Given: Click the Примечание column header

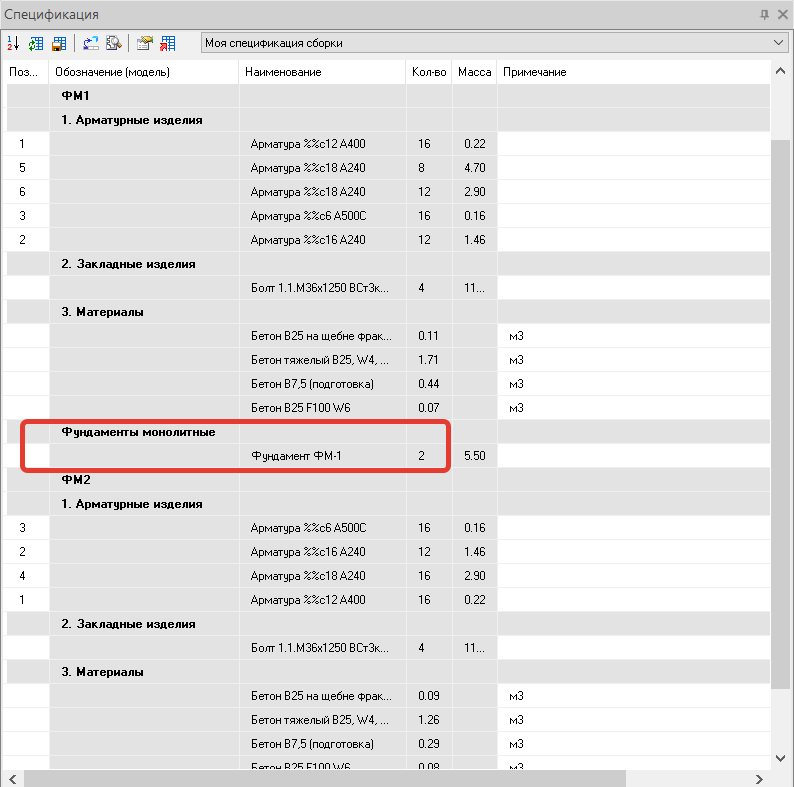Looking at the screenshot, I should (534, 72).
